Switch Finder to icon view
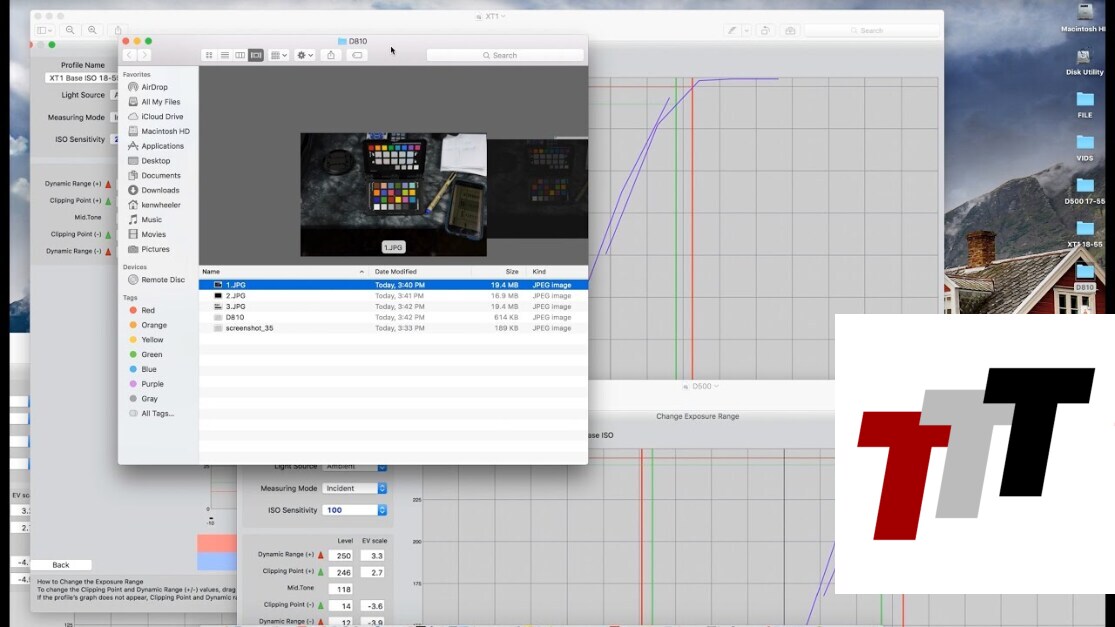 click(209, 55)
